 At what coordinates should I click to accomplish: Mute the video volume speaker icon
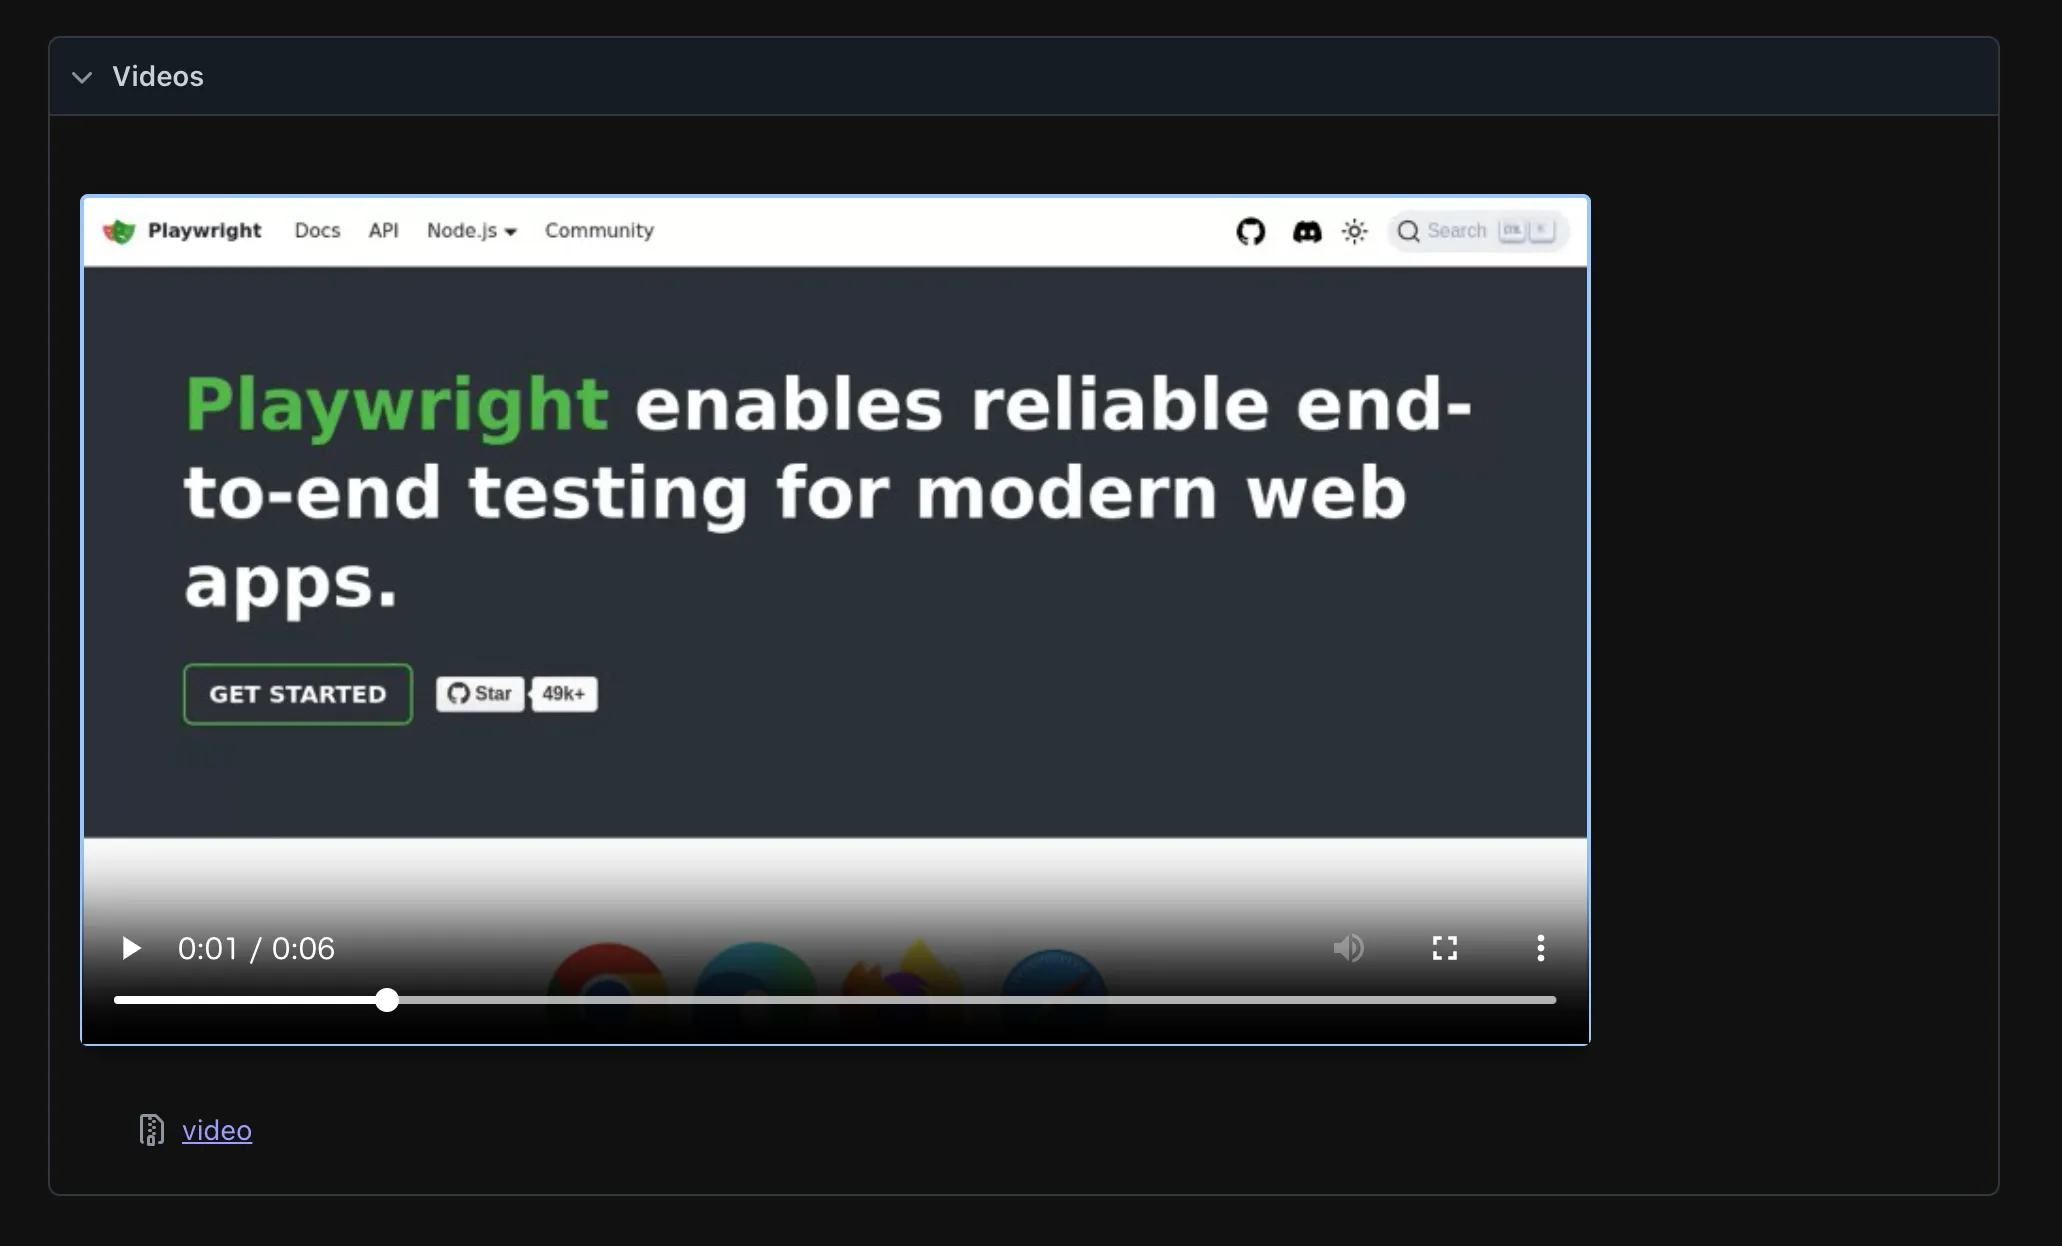[1348, 948]
